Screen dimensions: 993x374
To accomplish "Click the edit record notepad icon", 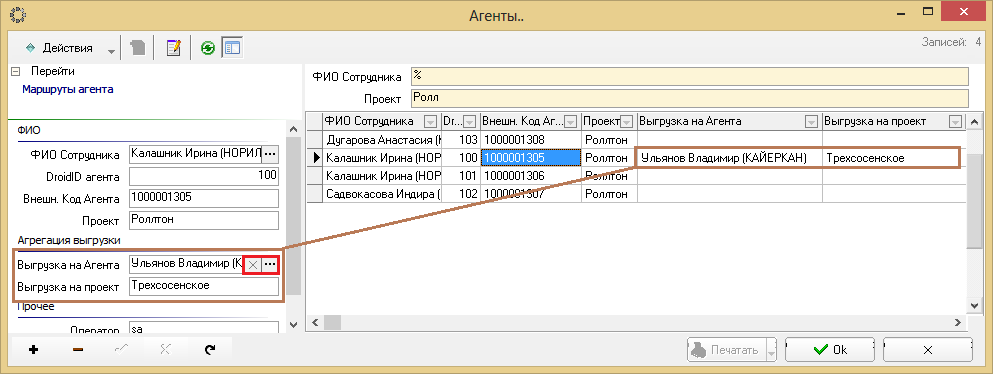I will [x=174, y=48].
